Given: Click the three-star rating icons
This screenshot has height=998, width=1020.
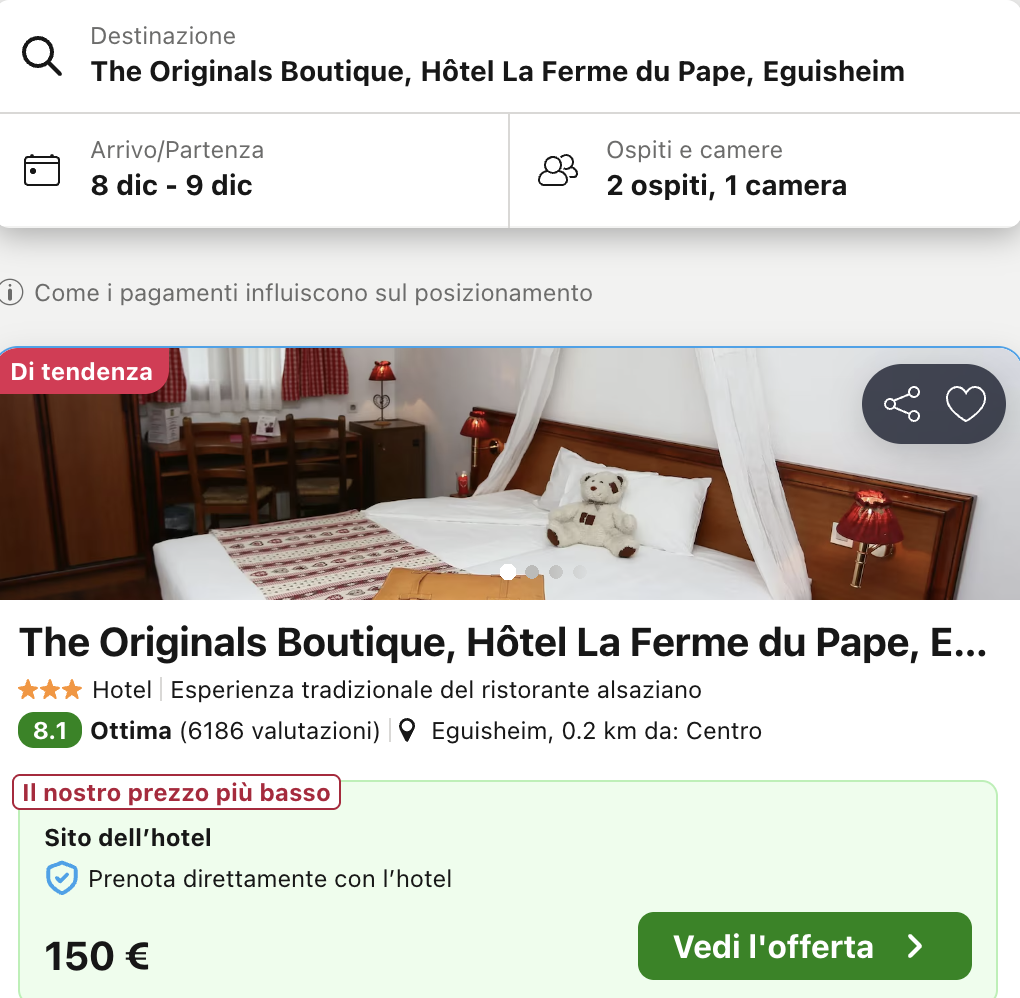Looking at the screenshot, I should point(50,690).
